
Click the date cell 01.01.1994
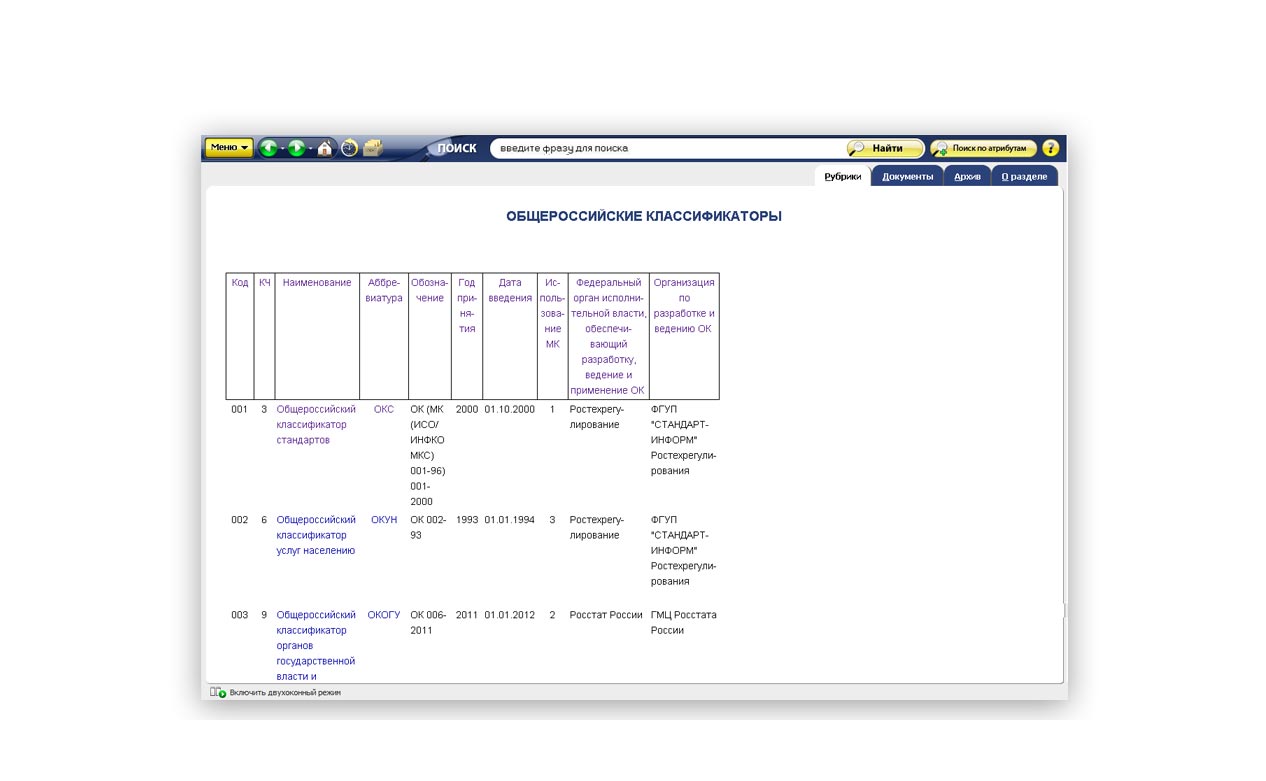510,520
